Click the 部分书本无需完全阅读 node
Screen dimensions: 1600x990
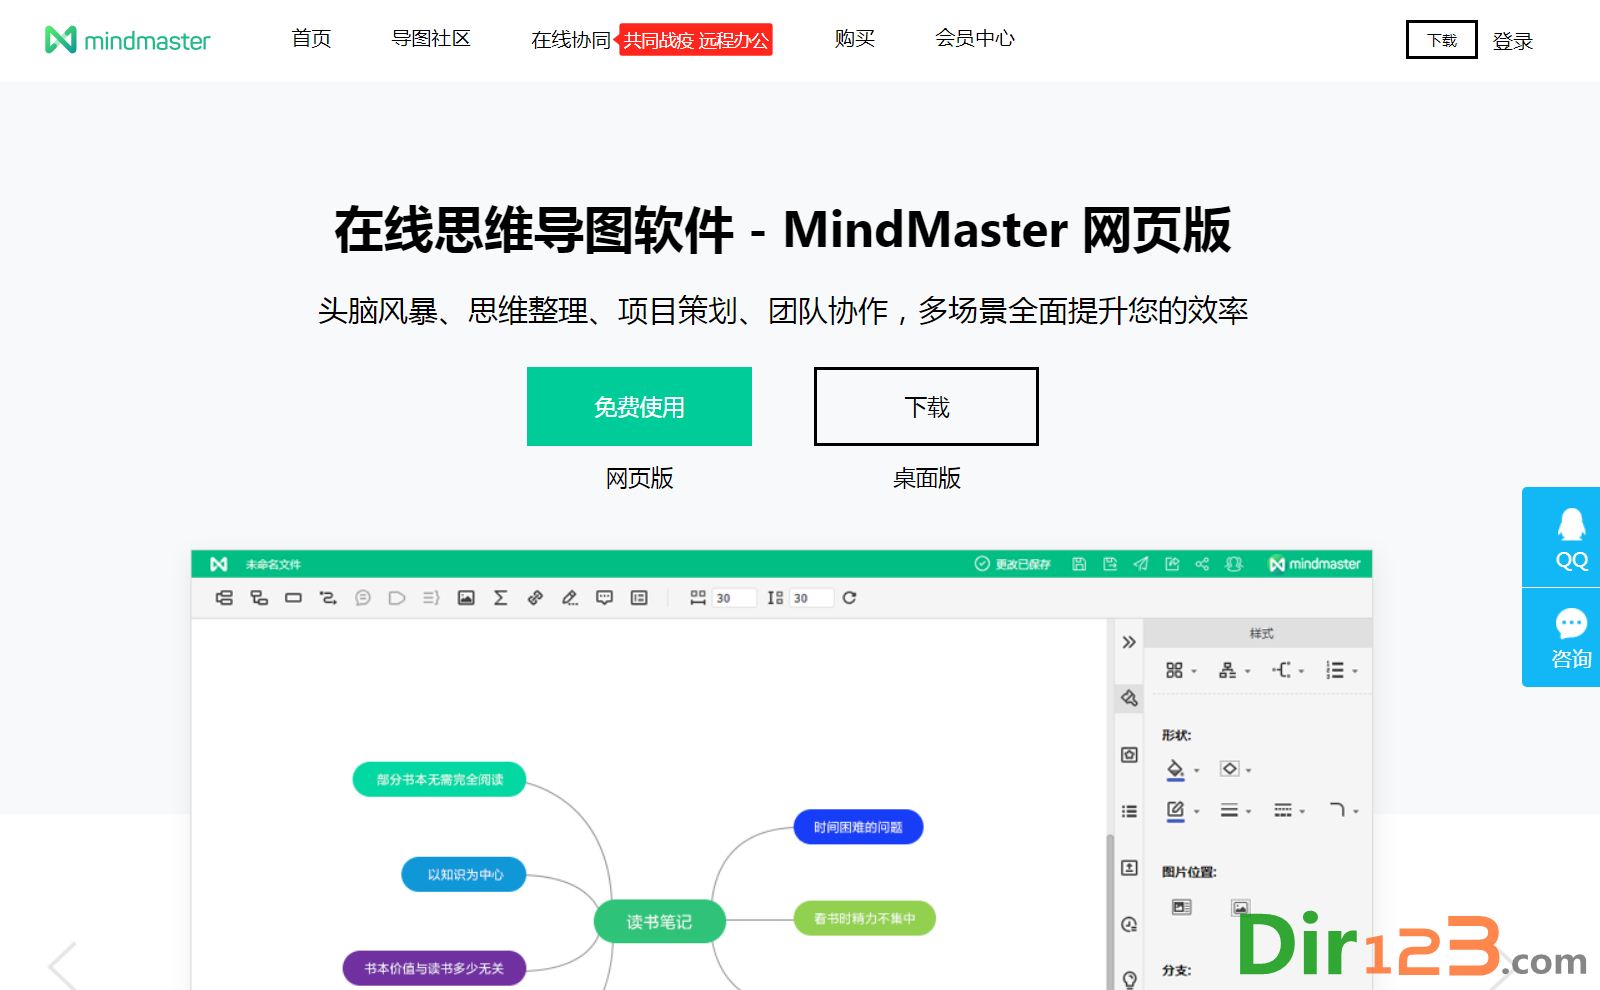coord(439,779)
